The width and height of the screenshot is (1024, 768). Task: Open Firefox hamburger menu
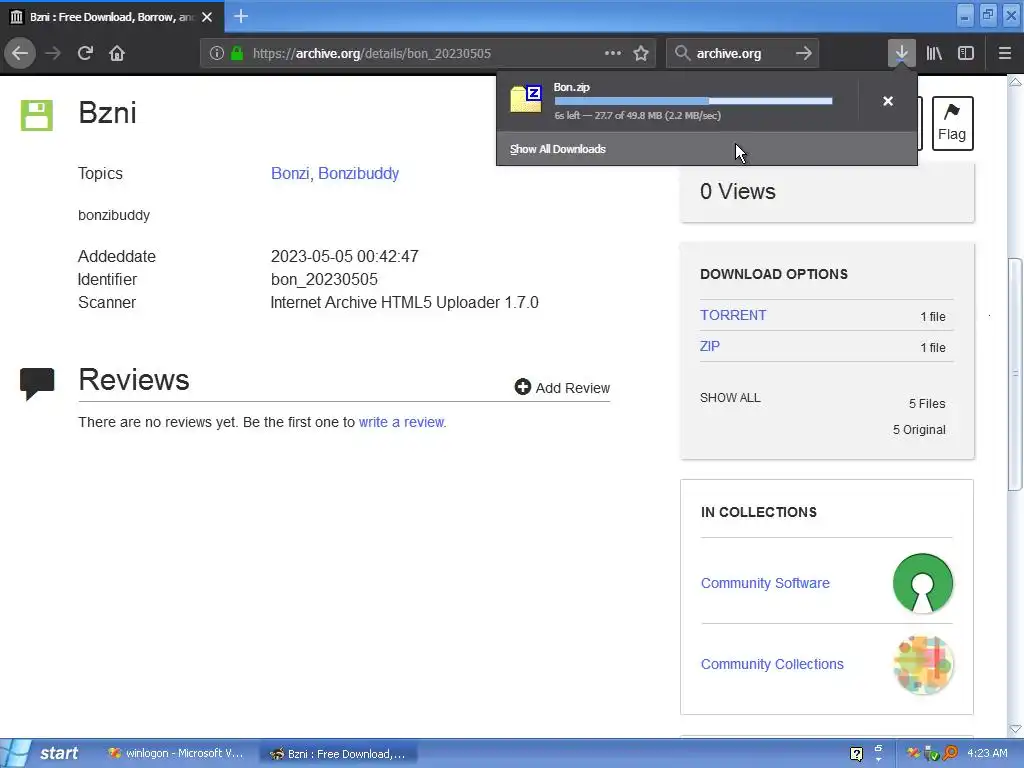1004,53
